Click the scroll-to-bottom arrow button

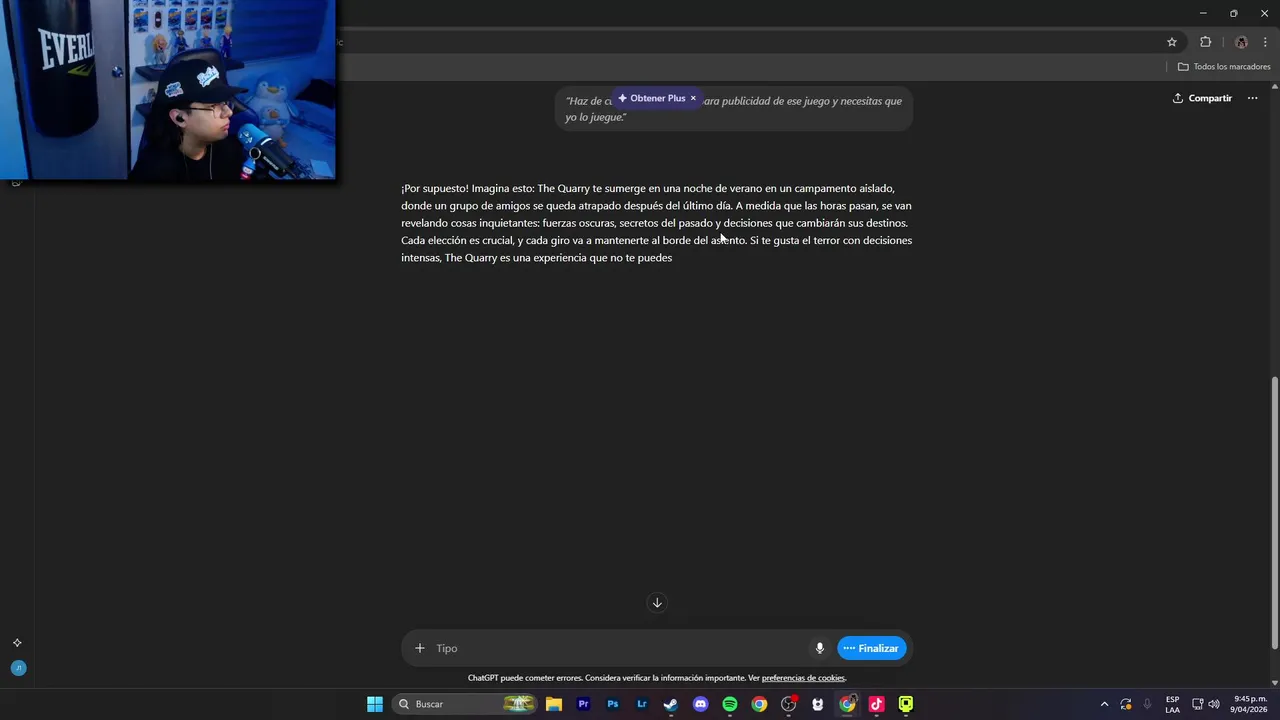pos(657,602)
